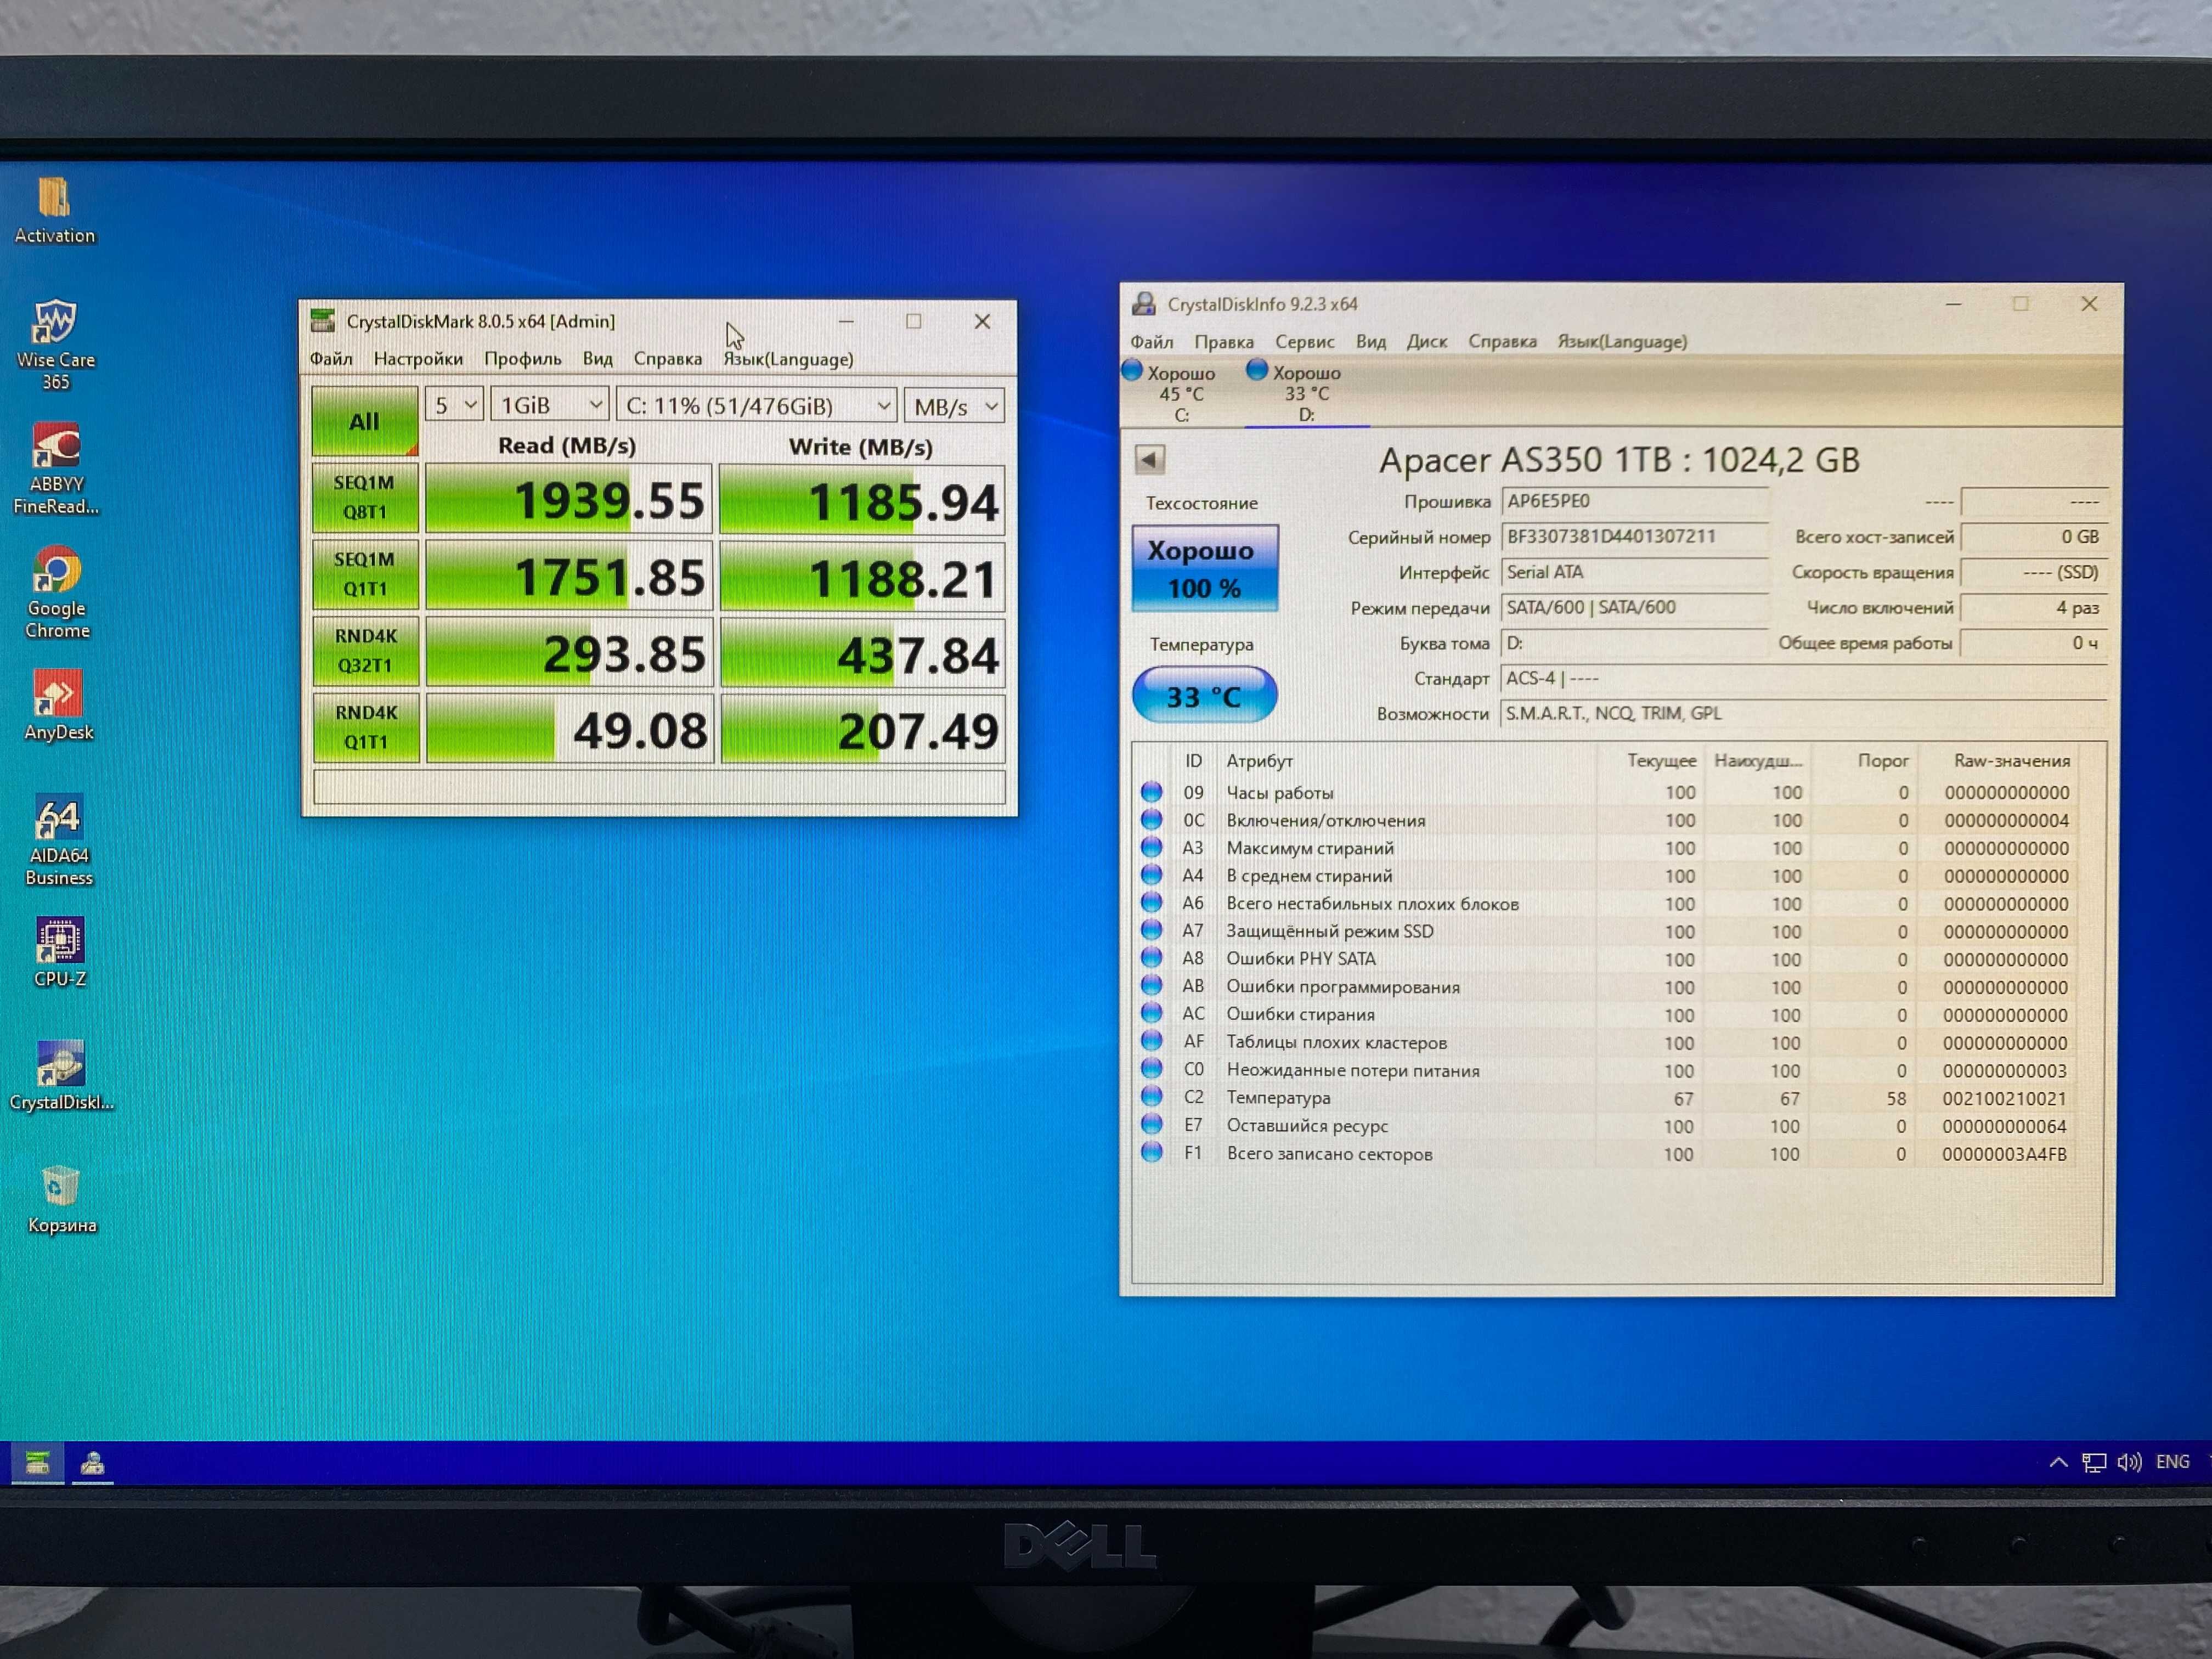2212x1659 pixels.
Task: Start all tests with the All button
Action: (365, 420)
